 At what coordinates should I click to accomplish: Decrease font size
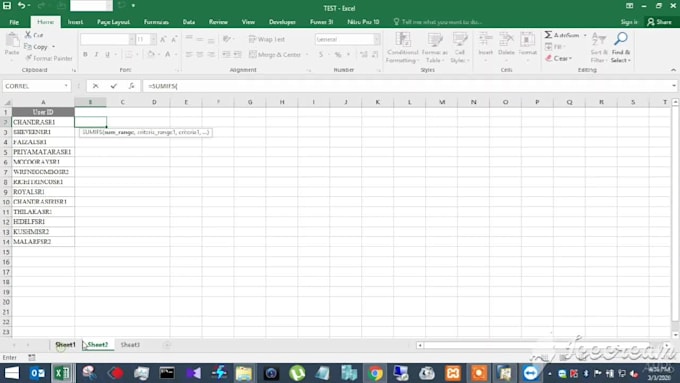174,39
